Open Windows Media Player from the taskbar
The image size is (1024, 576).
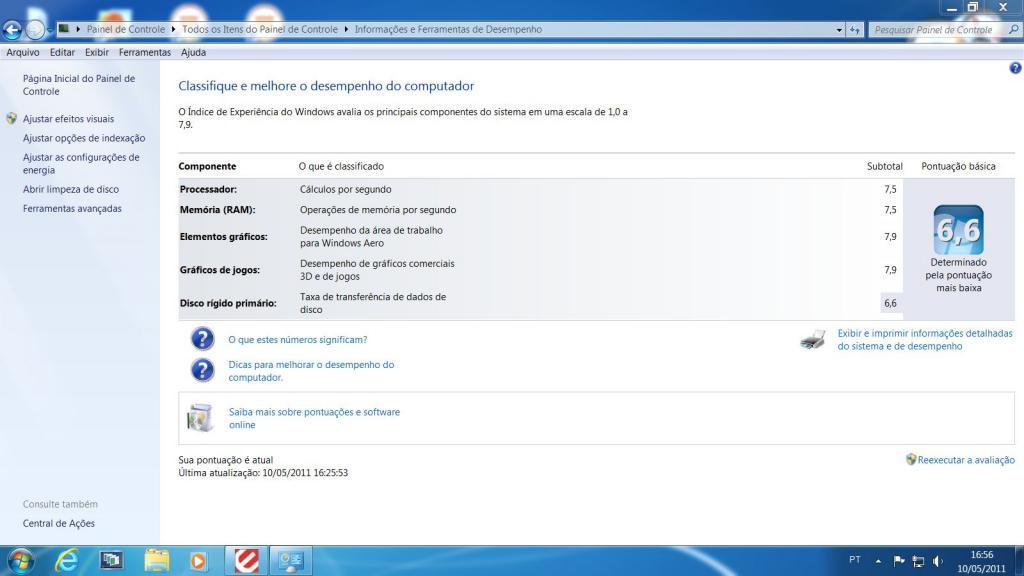[x=199, y=561]
